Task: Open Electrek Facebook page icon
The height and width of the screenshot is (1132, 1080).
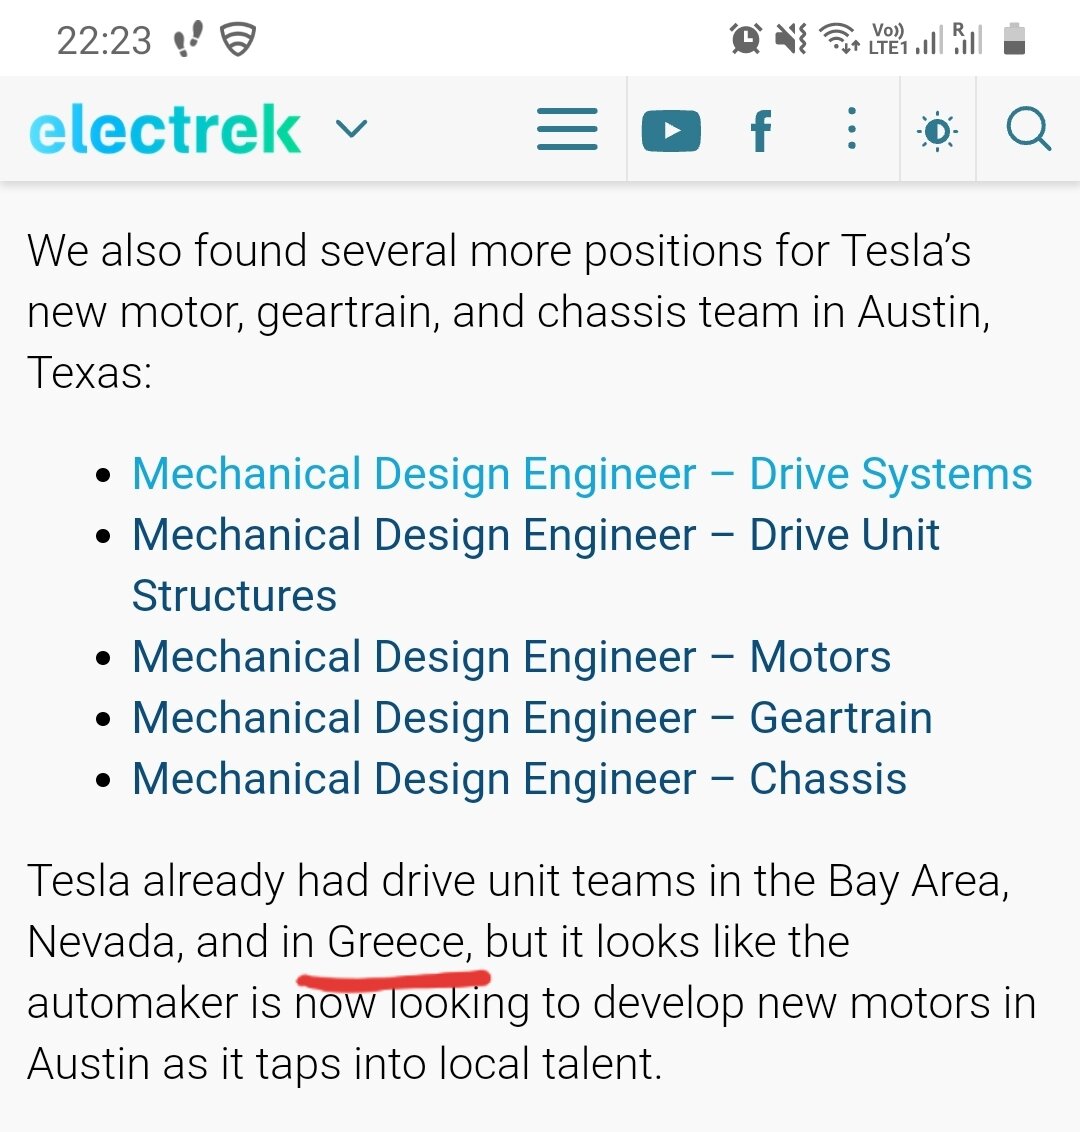Action: pos(760,131)
